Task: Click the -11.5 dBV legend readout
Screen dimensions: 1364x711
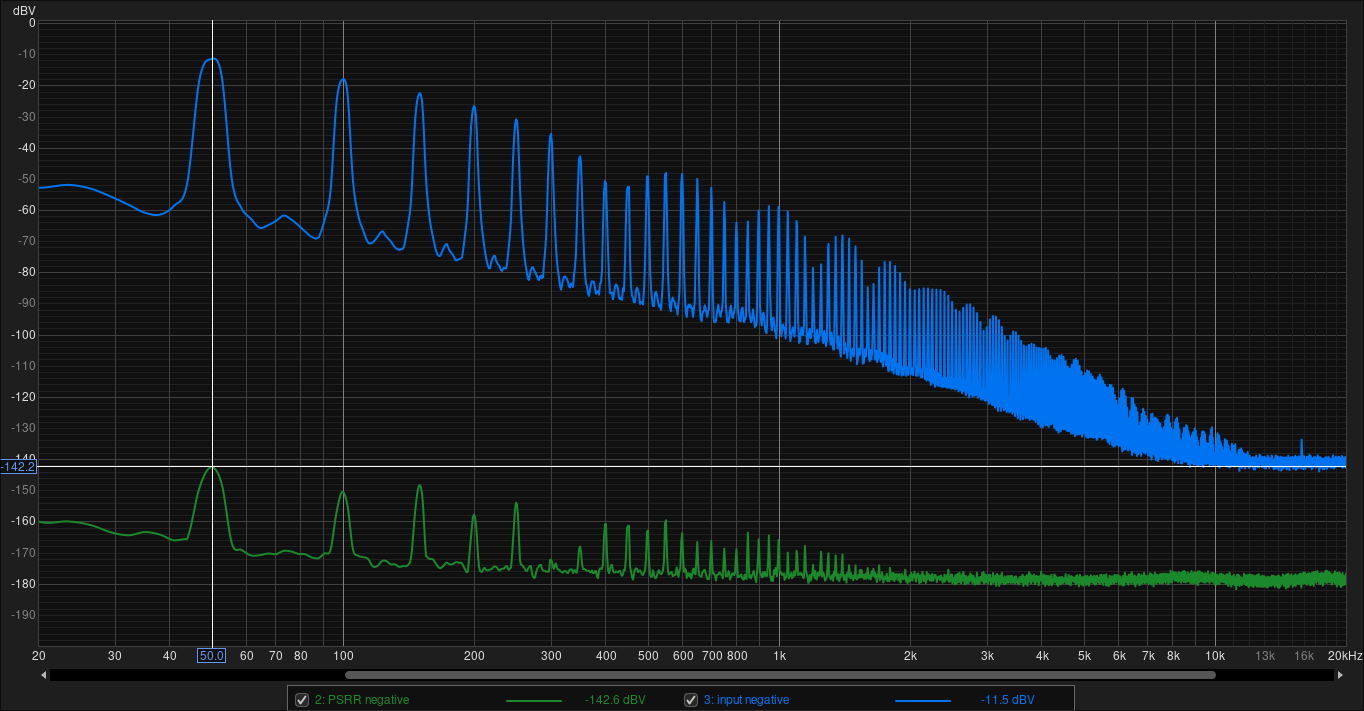Action: (1007, 700)
